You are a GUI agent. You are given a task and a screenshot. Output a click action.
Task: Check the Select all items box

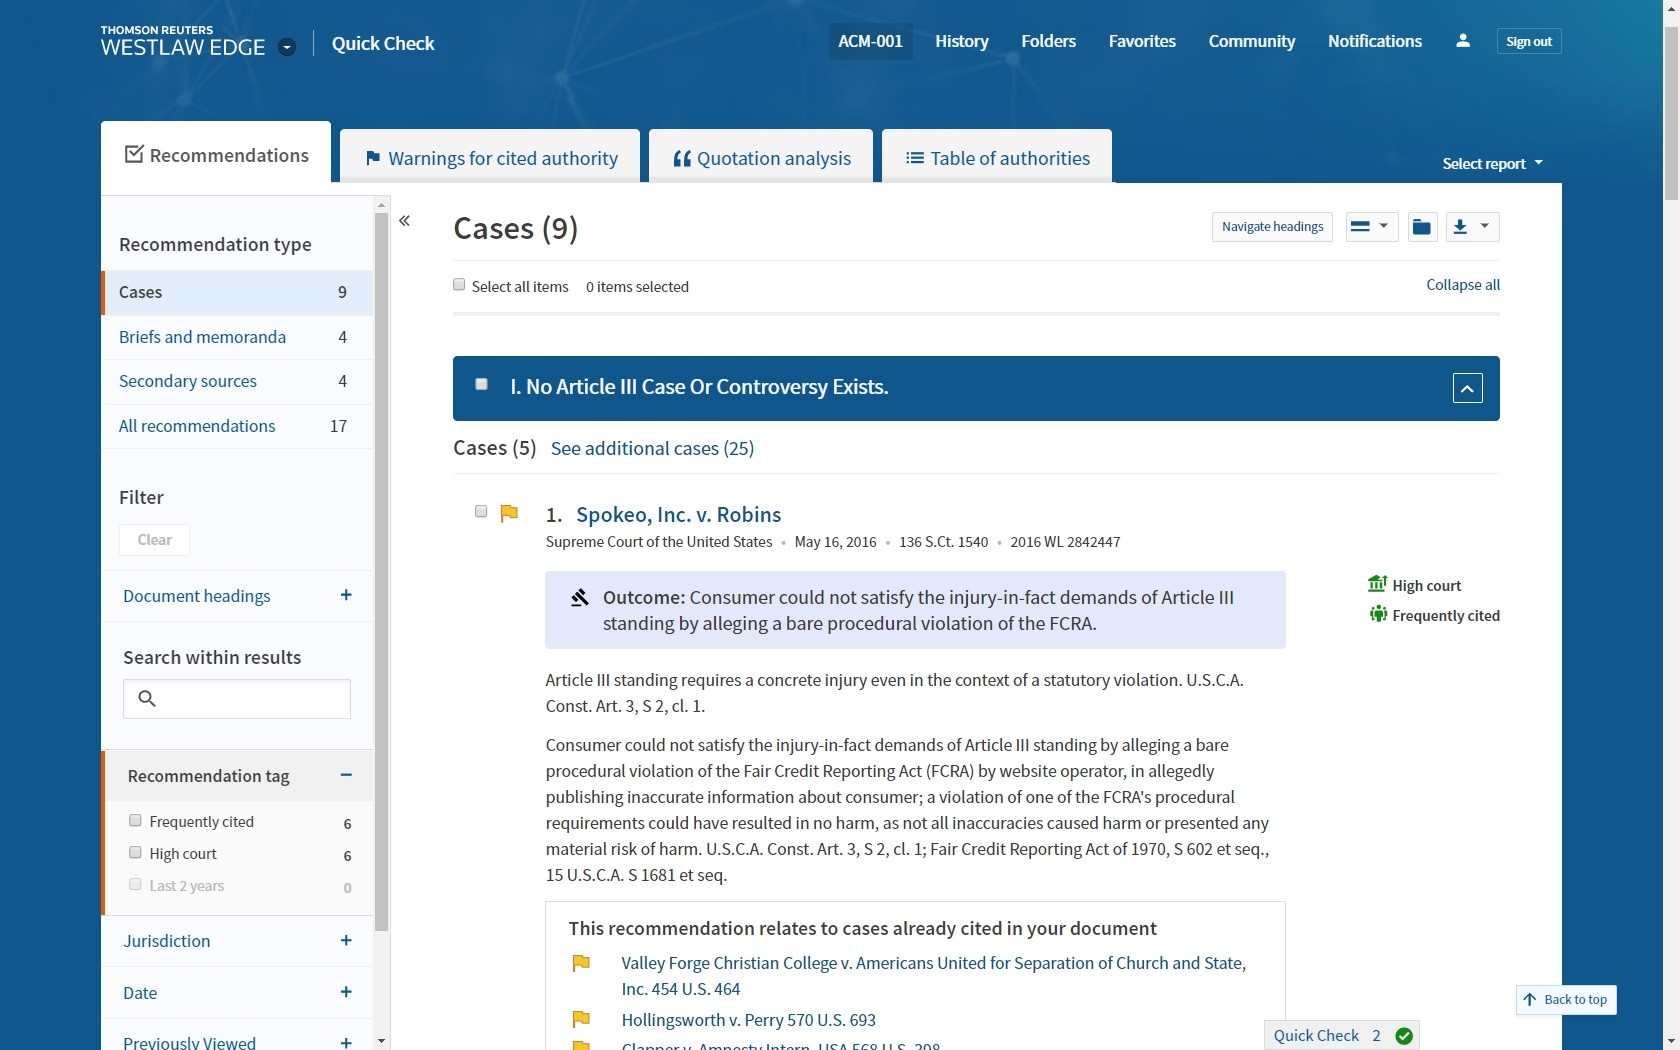tap(459, 285)
